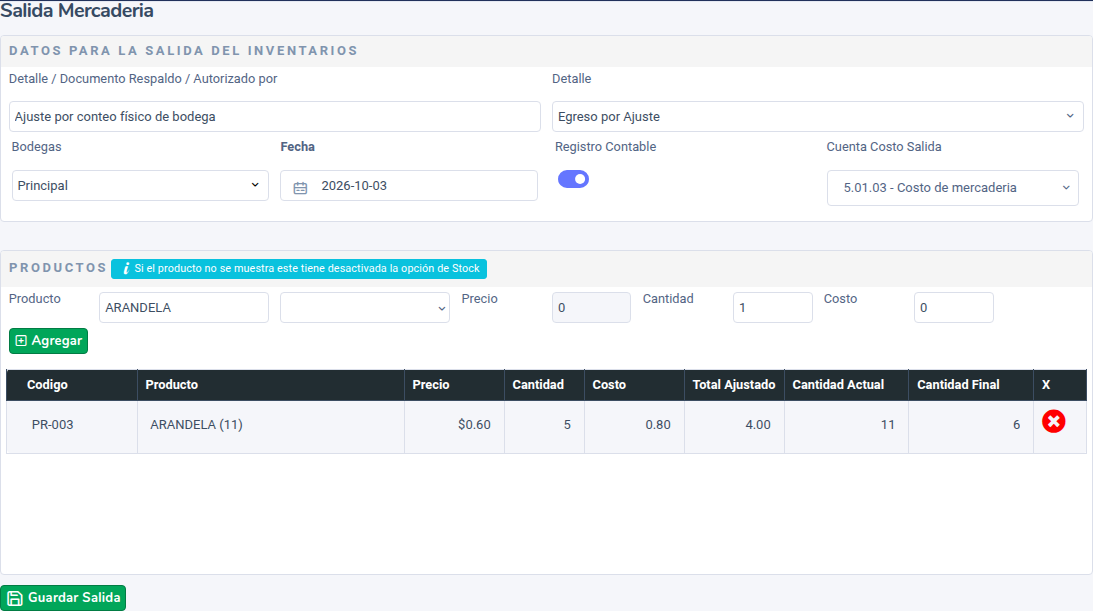The image size is (1093, 611).
Task: Click the Precio input field
Action: coord(591,307)
